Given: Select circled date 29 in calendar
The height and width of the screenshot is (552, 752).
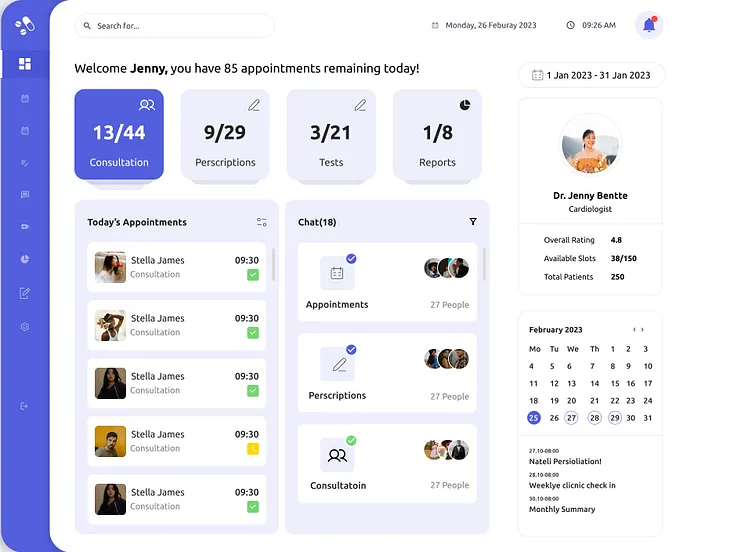Looking at the screenshot, I should [x=614, y=418].
